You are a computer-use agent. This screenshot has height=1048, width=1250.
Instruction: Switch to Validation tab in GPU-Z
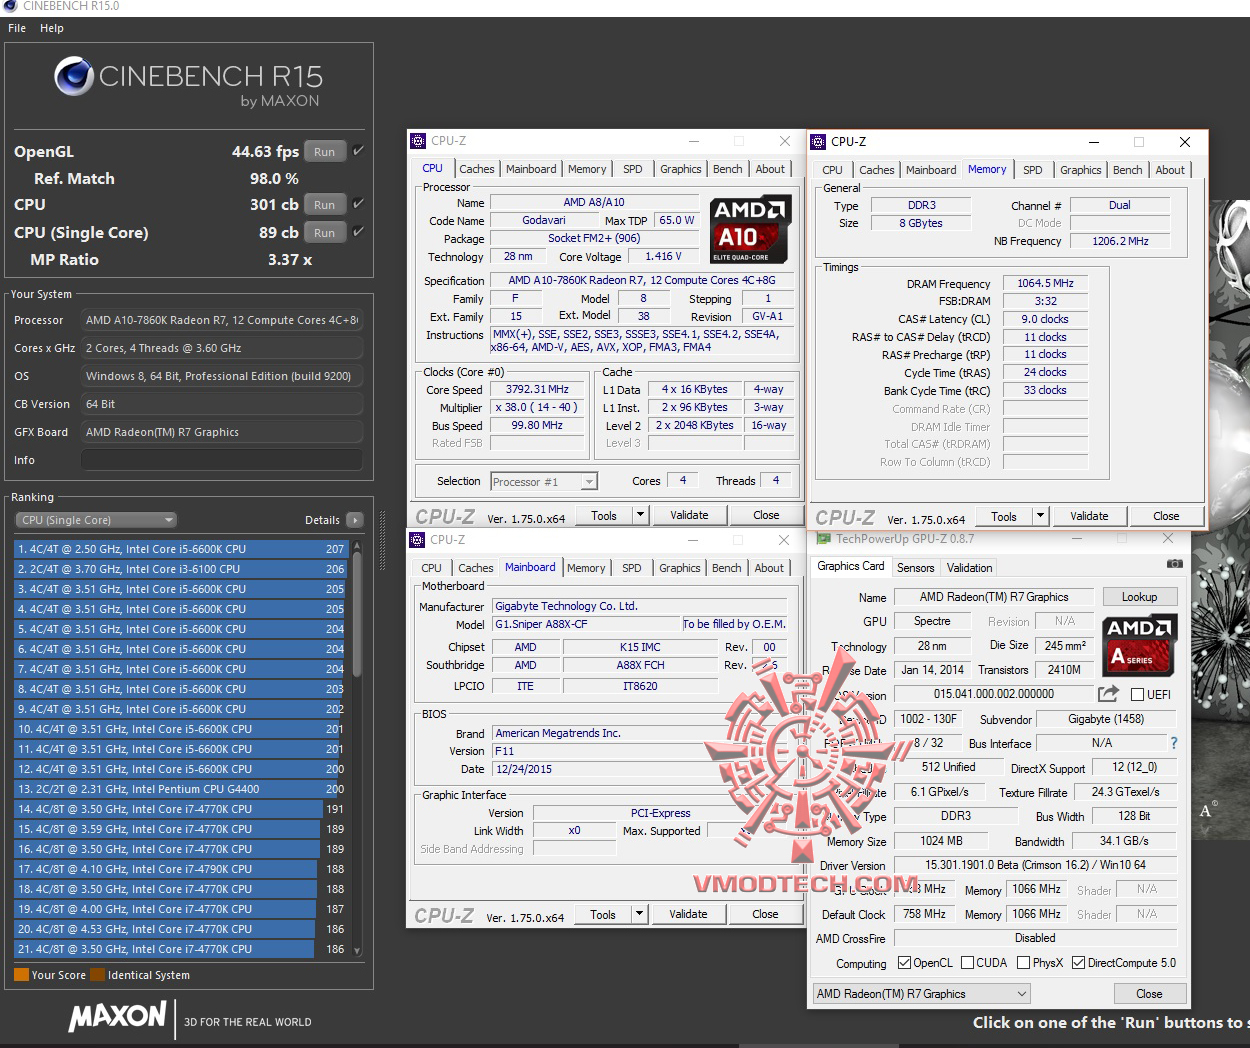(969, 568)
